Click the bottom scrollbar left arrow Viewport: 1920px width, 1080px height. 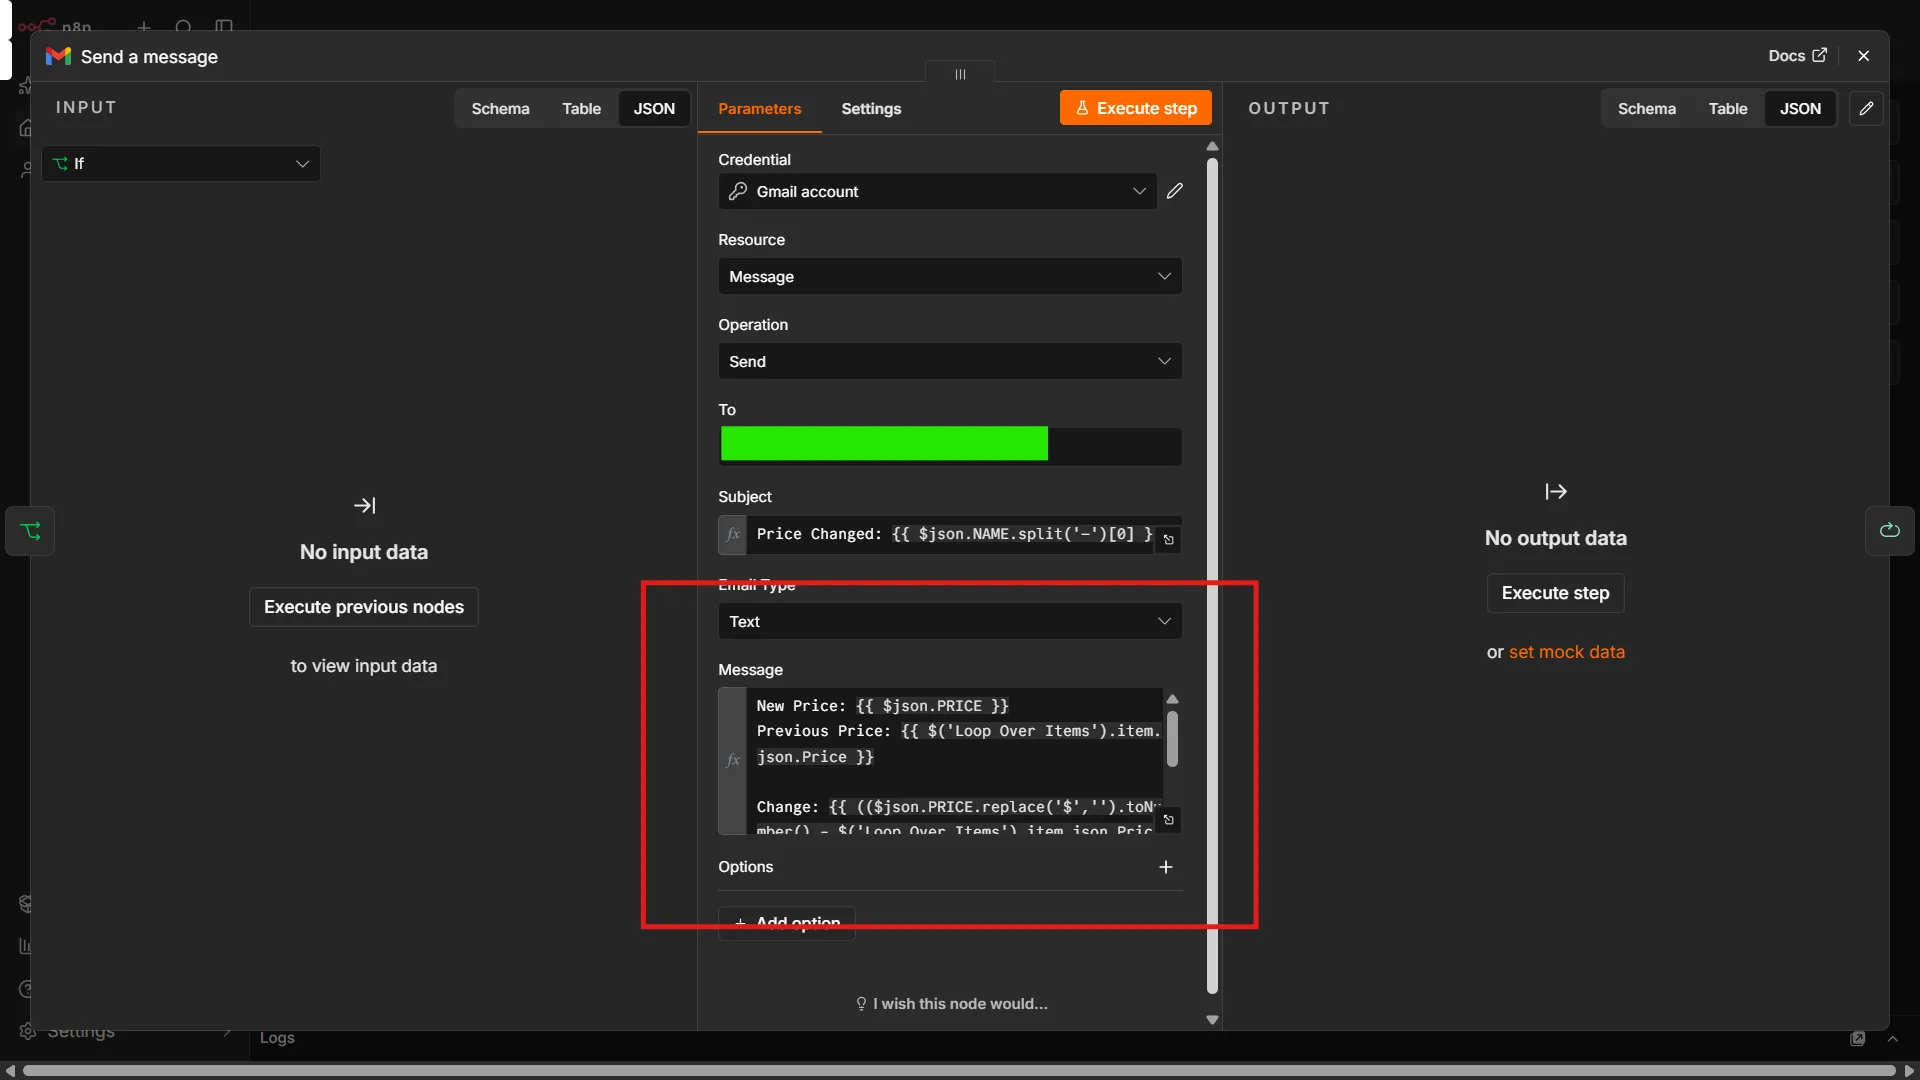click(x=10, y=1071)
